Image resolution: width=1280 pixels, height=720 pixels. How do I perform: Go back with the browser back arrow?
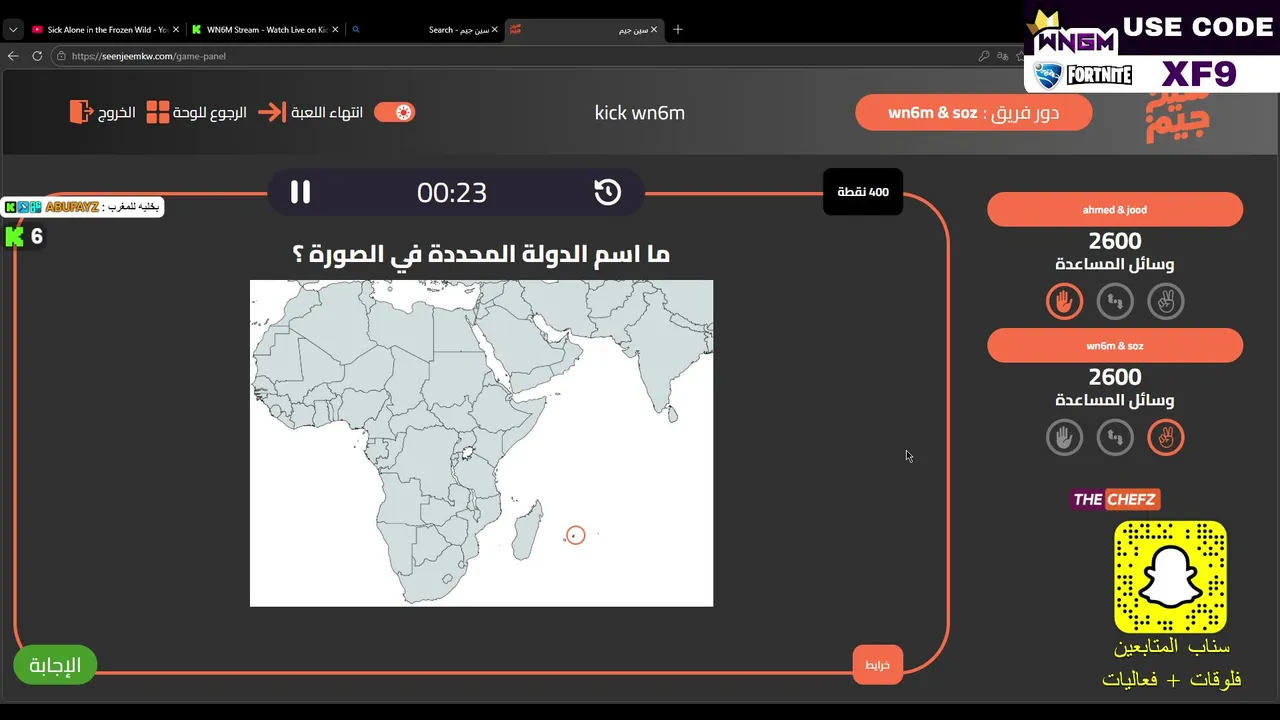point(13,56)
